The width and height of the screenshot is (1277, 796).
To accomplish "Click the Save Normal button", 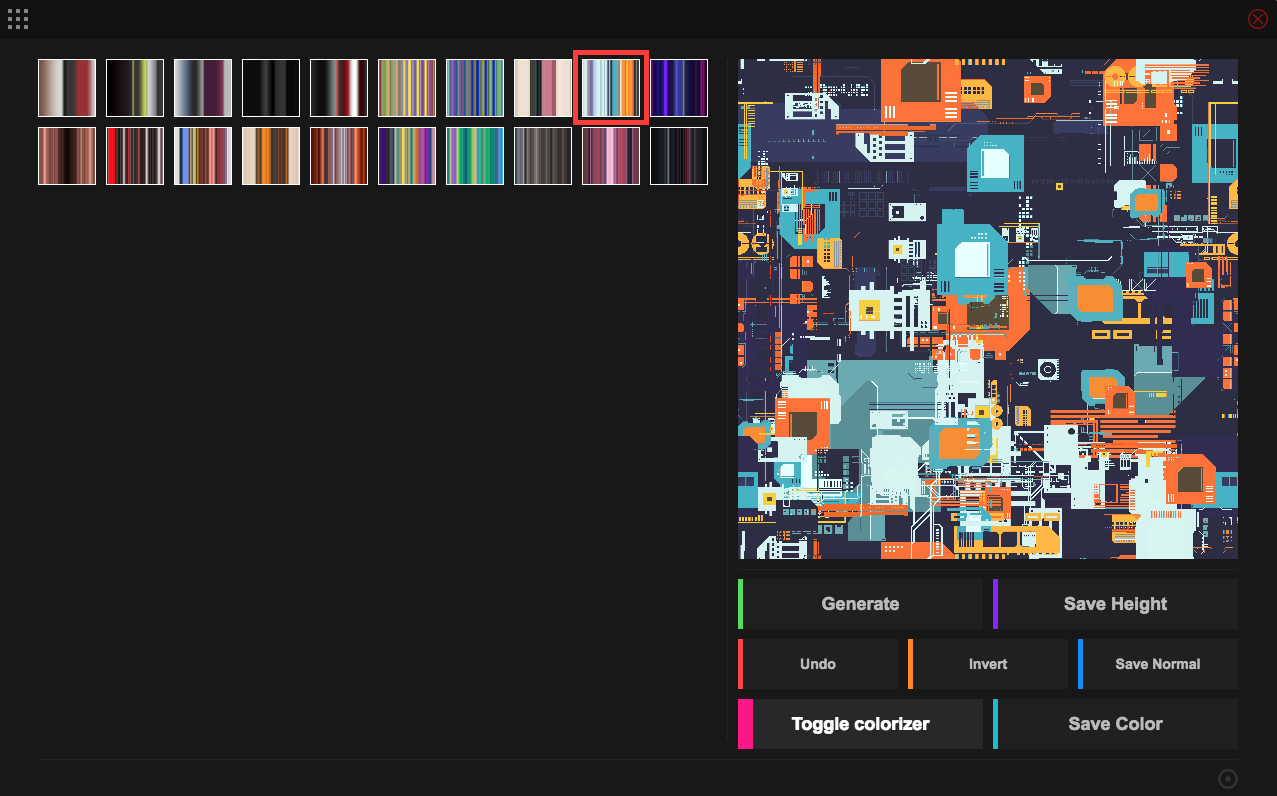I will 1158,664.
